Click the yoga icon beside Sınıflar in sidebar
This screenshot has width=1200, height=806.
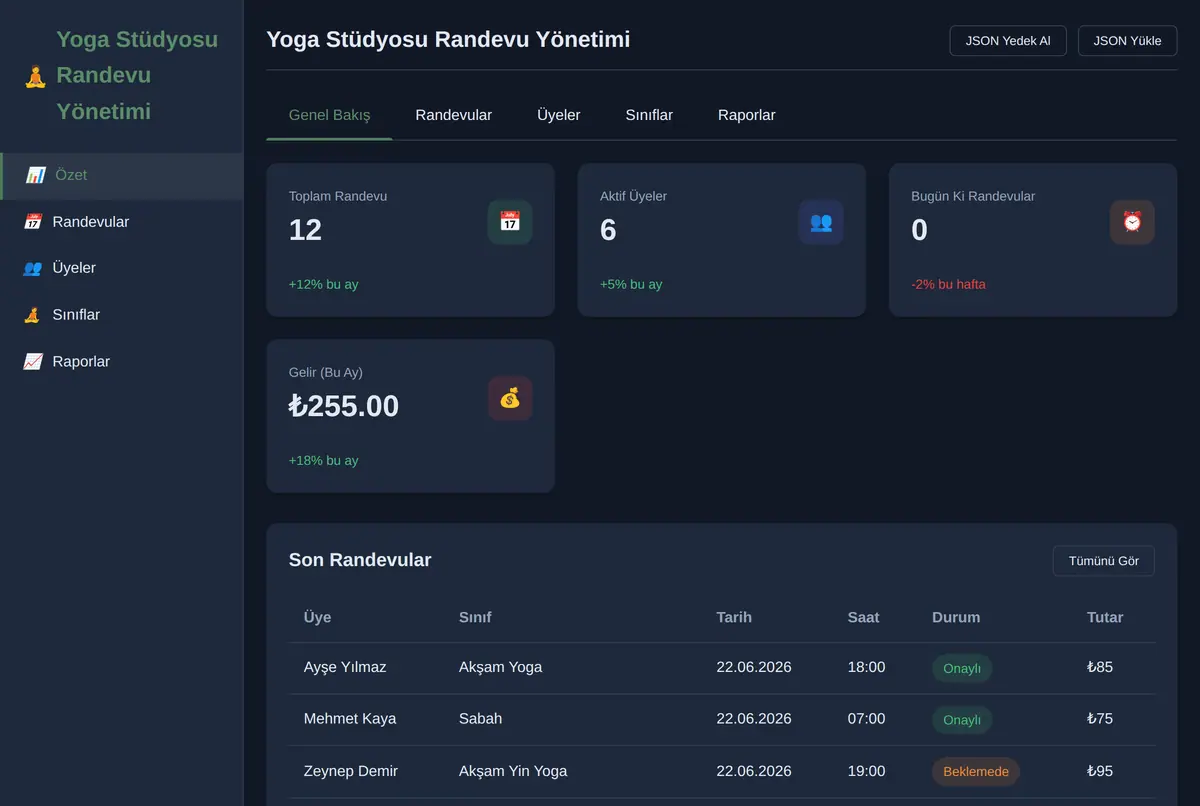click(x=32, y=315)
